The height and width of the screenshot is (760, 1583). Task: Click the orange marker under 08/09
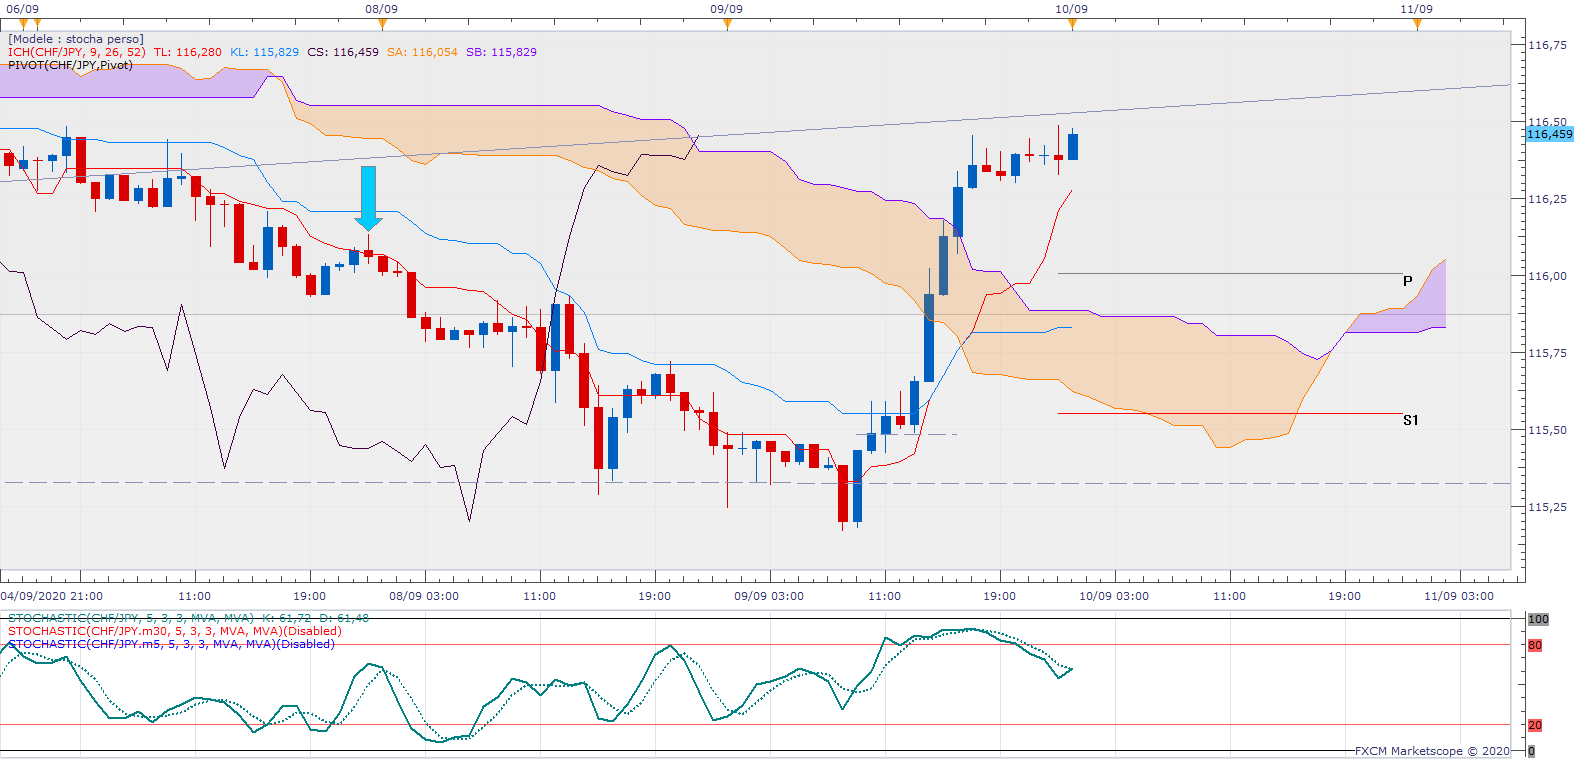(x=382, y=24)
